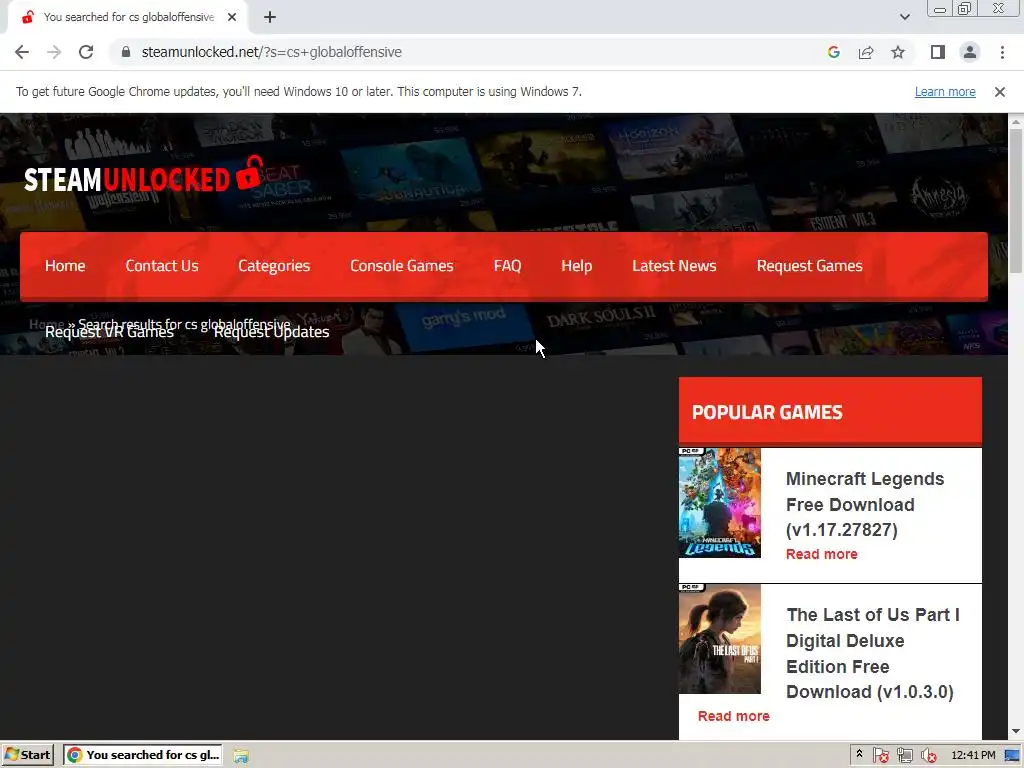Viewport: 1024px width, 768px height.
Task: Reload the page with the refresh icon
Action: point(86,52)
